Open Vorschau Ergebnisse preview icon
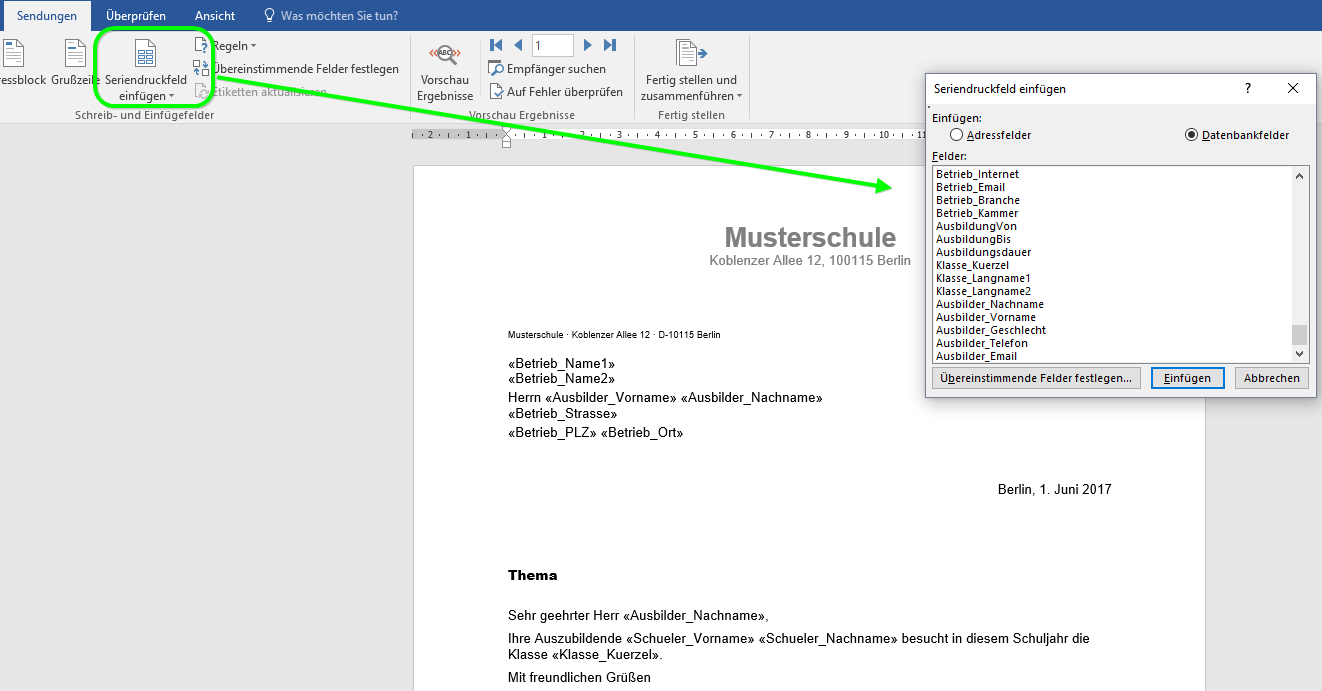This screenshot has width=1322, height=691. (445, 56)
